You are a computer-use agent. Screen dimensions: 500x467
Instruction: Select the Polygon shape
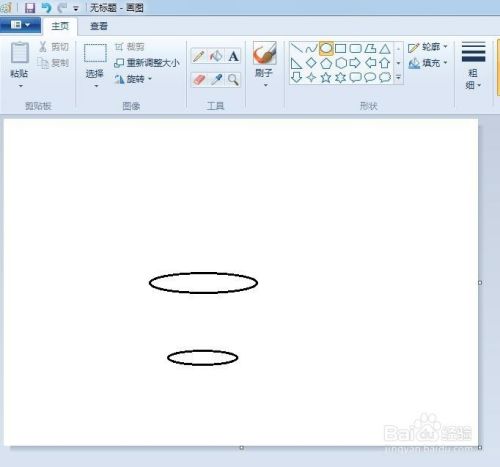coord(370,49)
